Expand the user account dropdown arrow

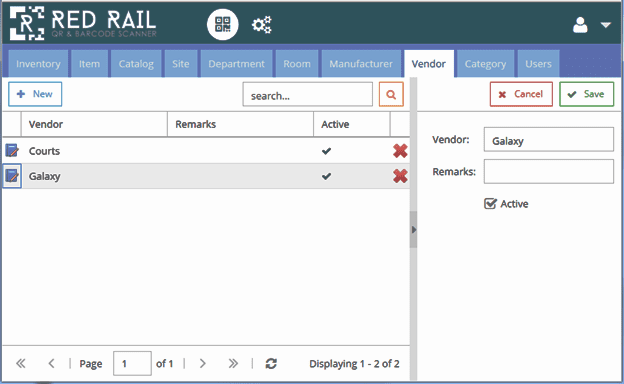(x=606, y=25)
